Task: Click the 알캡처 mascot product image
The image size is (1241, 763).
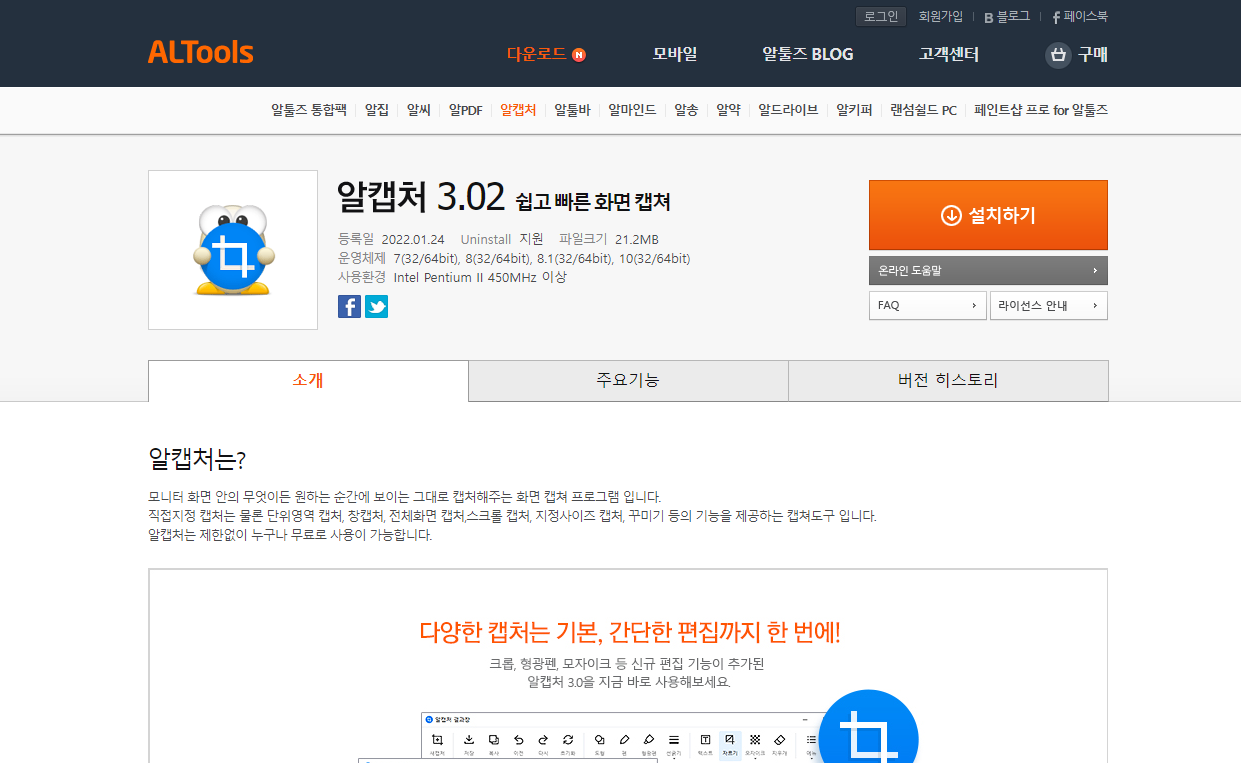Action: point(233,250)
